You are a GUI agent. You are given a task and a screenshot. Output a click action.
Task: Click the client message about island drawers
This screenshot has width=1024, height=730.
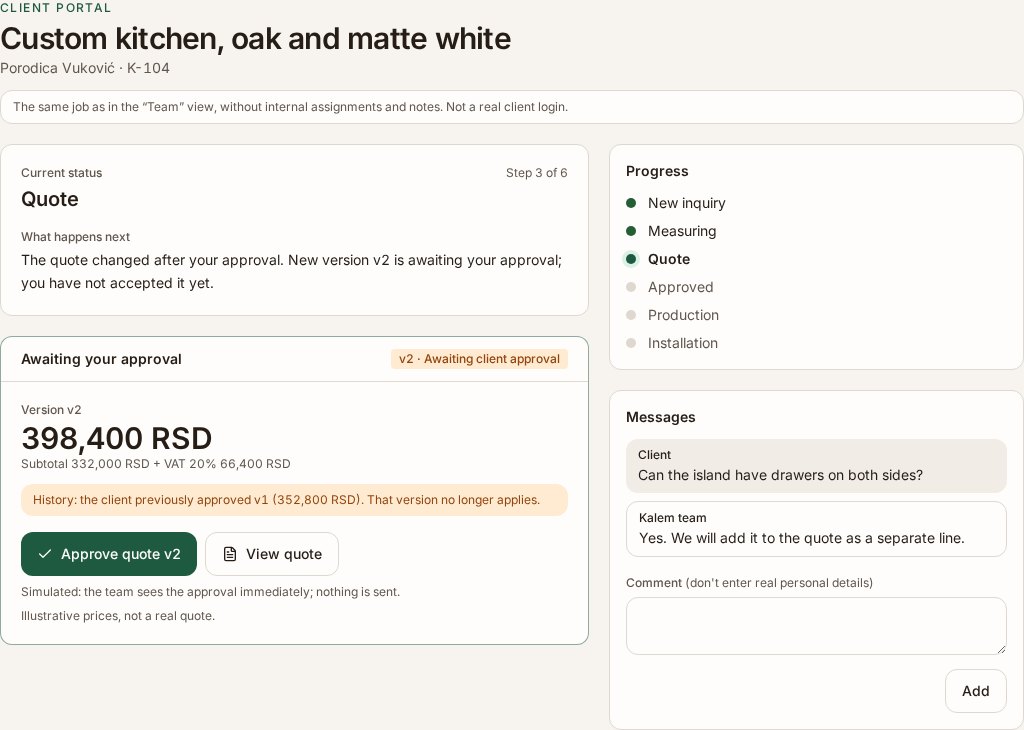point(816,466)
